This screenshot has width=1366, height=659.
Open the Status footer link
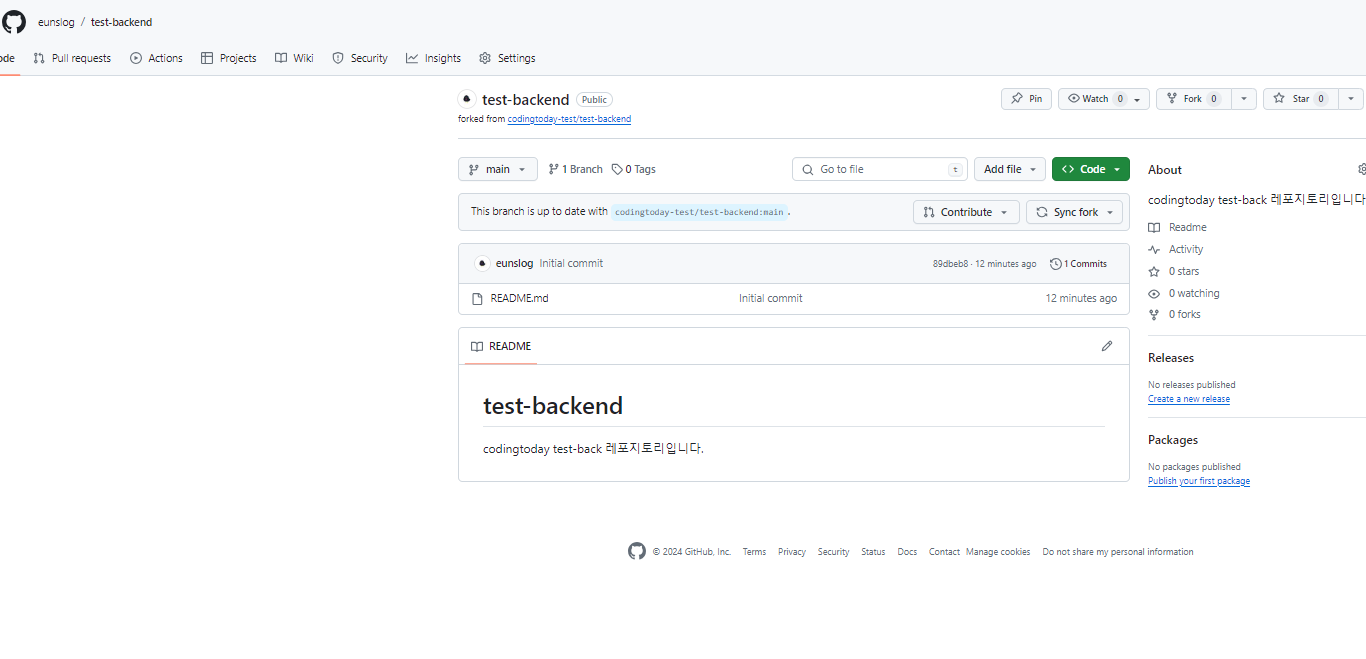click(873, 552)
